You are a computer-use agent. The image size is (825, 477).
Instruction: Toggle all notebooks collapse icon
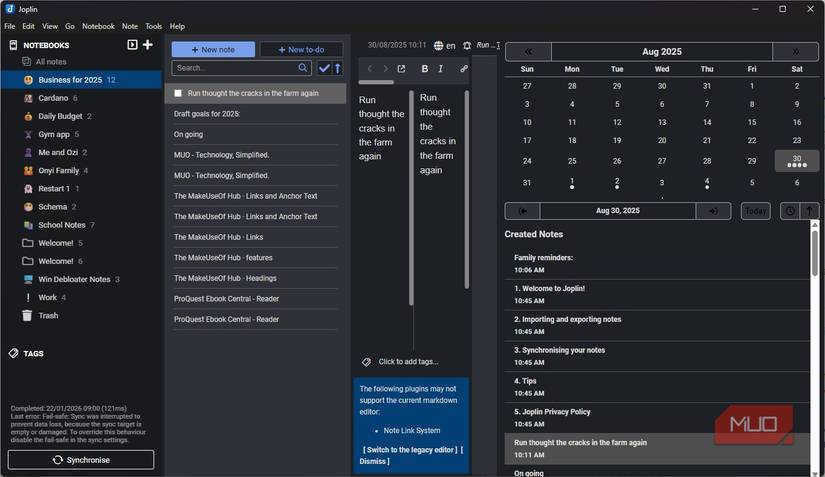coord(132,45)
